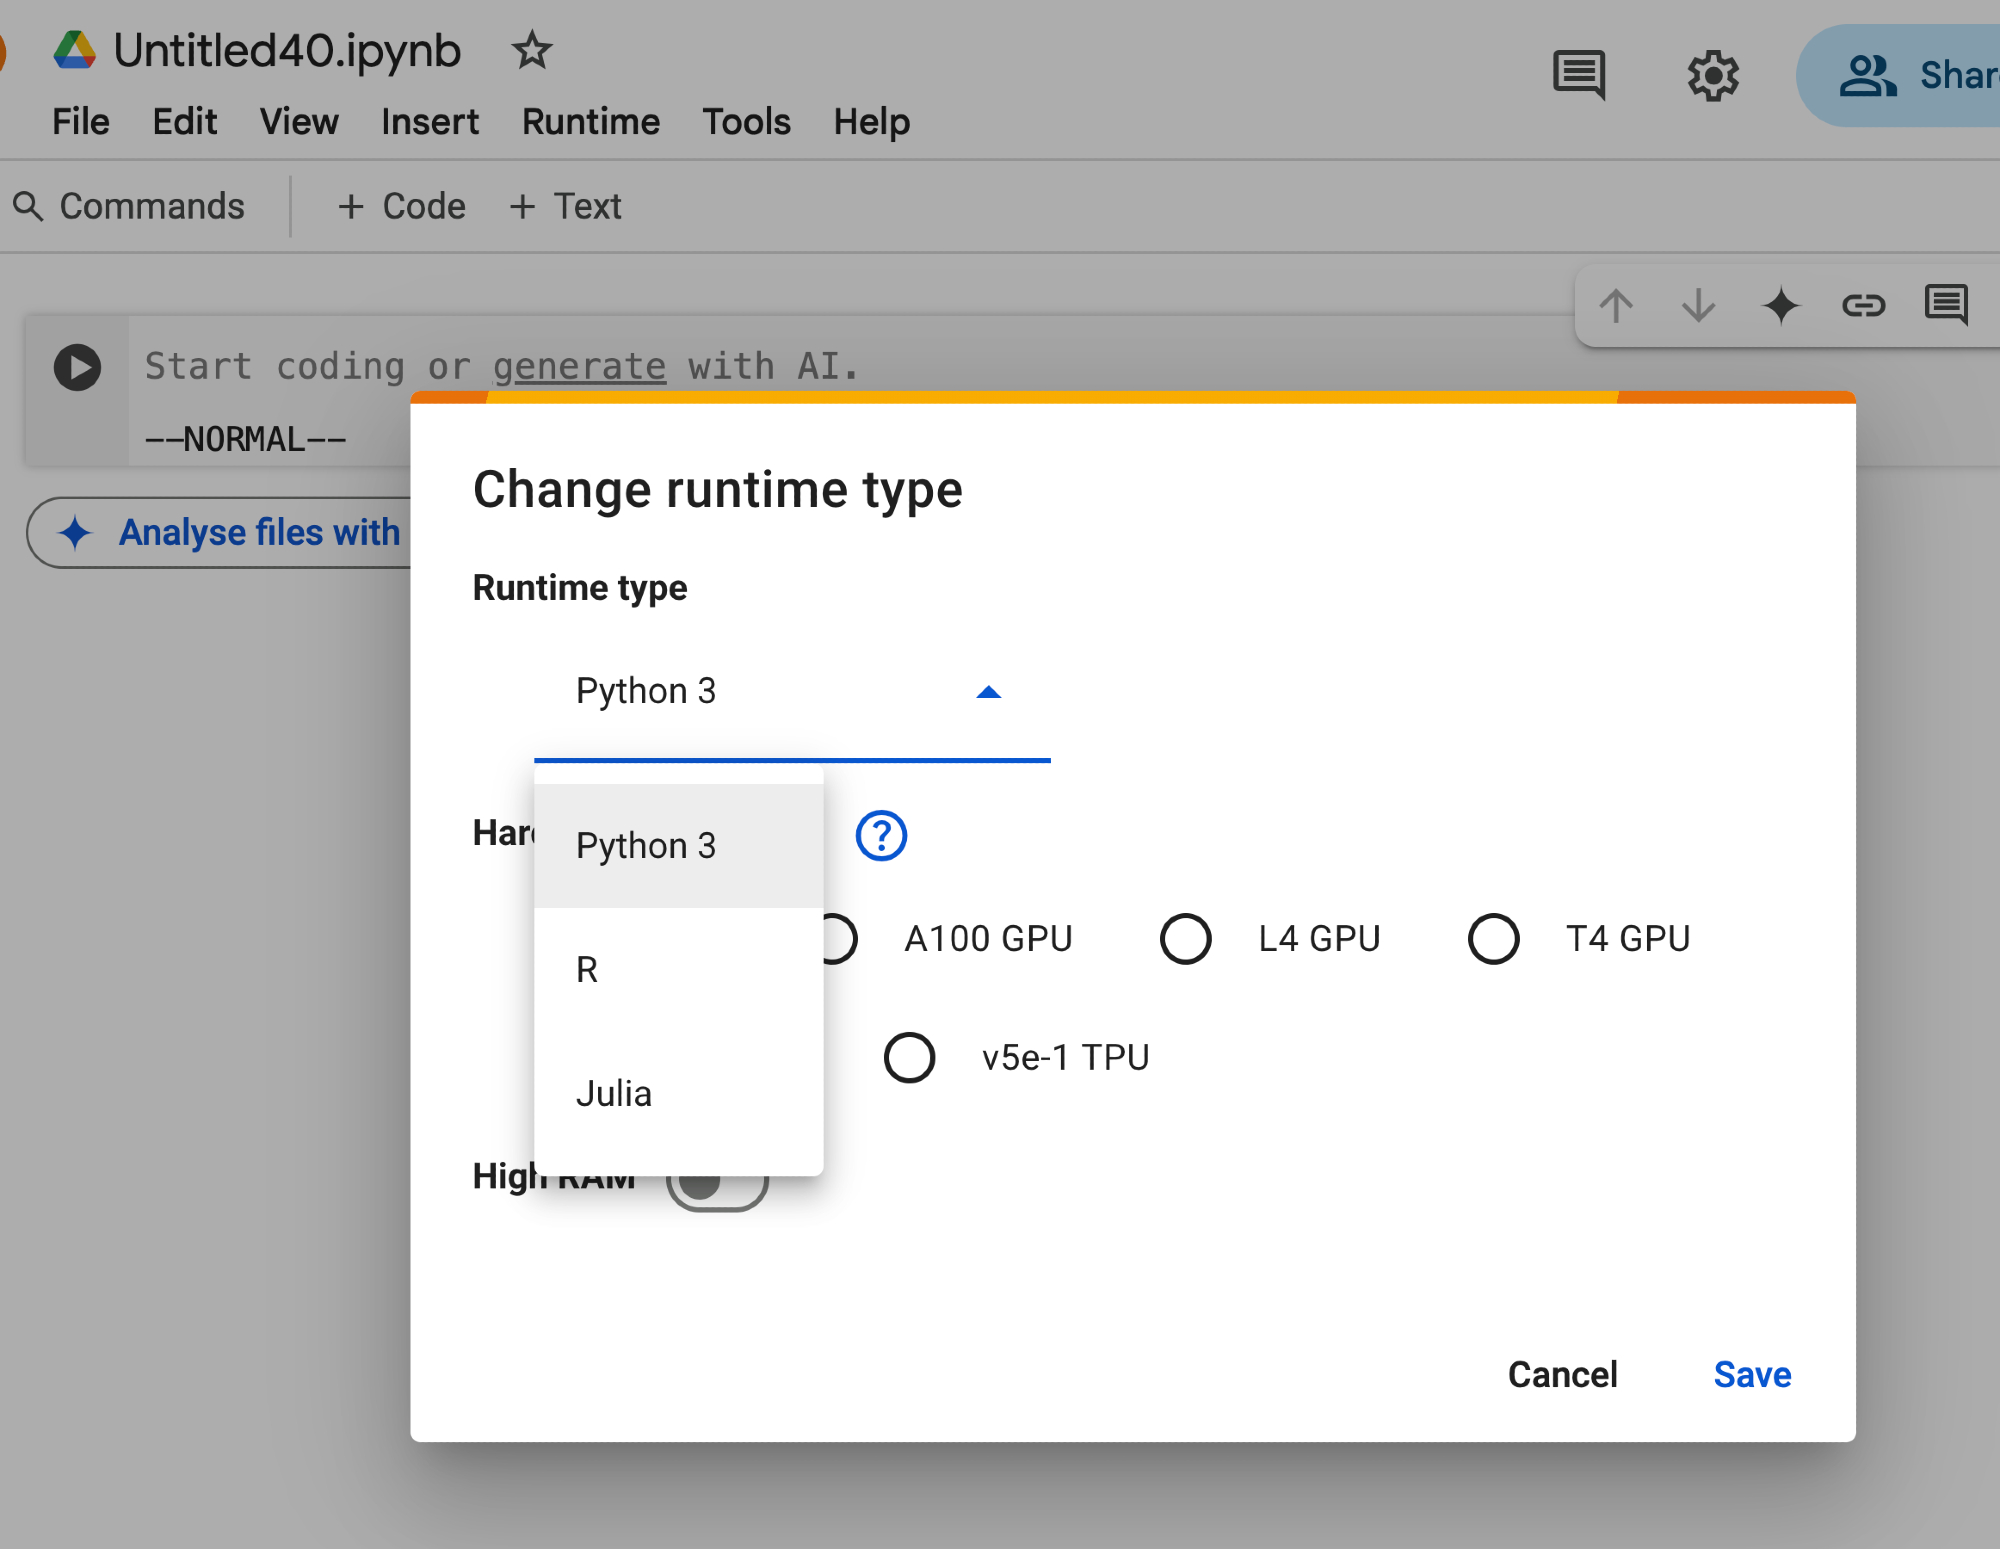
Task: Open settings via the gear icon
Action: click(x=1713, y=76)
